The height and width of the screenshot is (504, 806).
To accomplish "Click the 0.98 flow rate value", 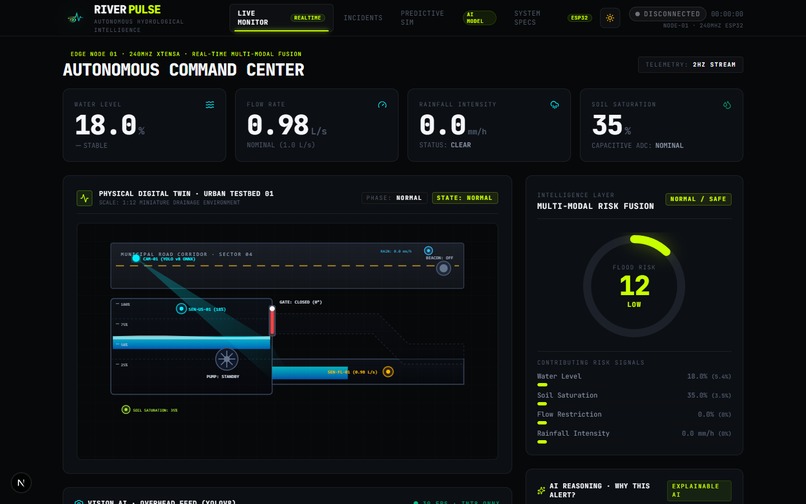I will pos(278,125).
